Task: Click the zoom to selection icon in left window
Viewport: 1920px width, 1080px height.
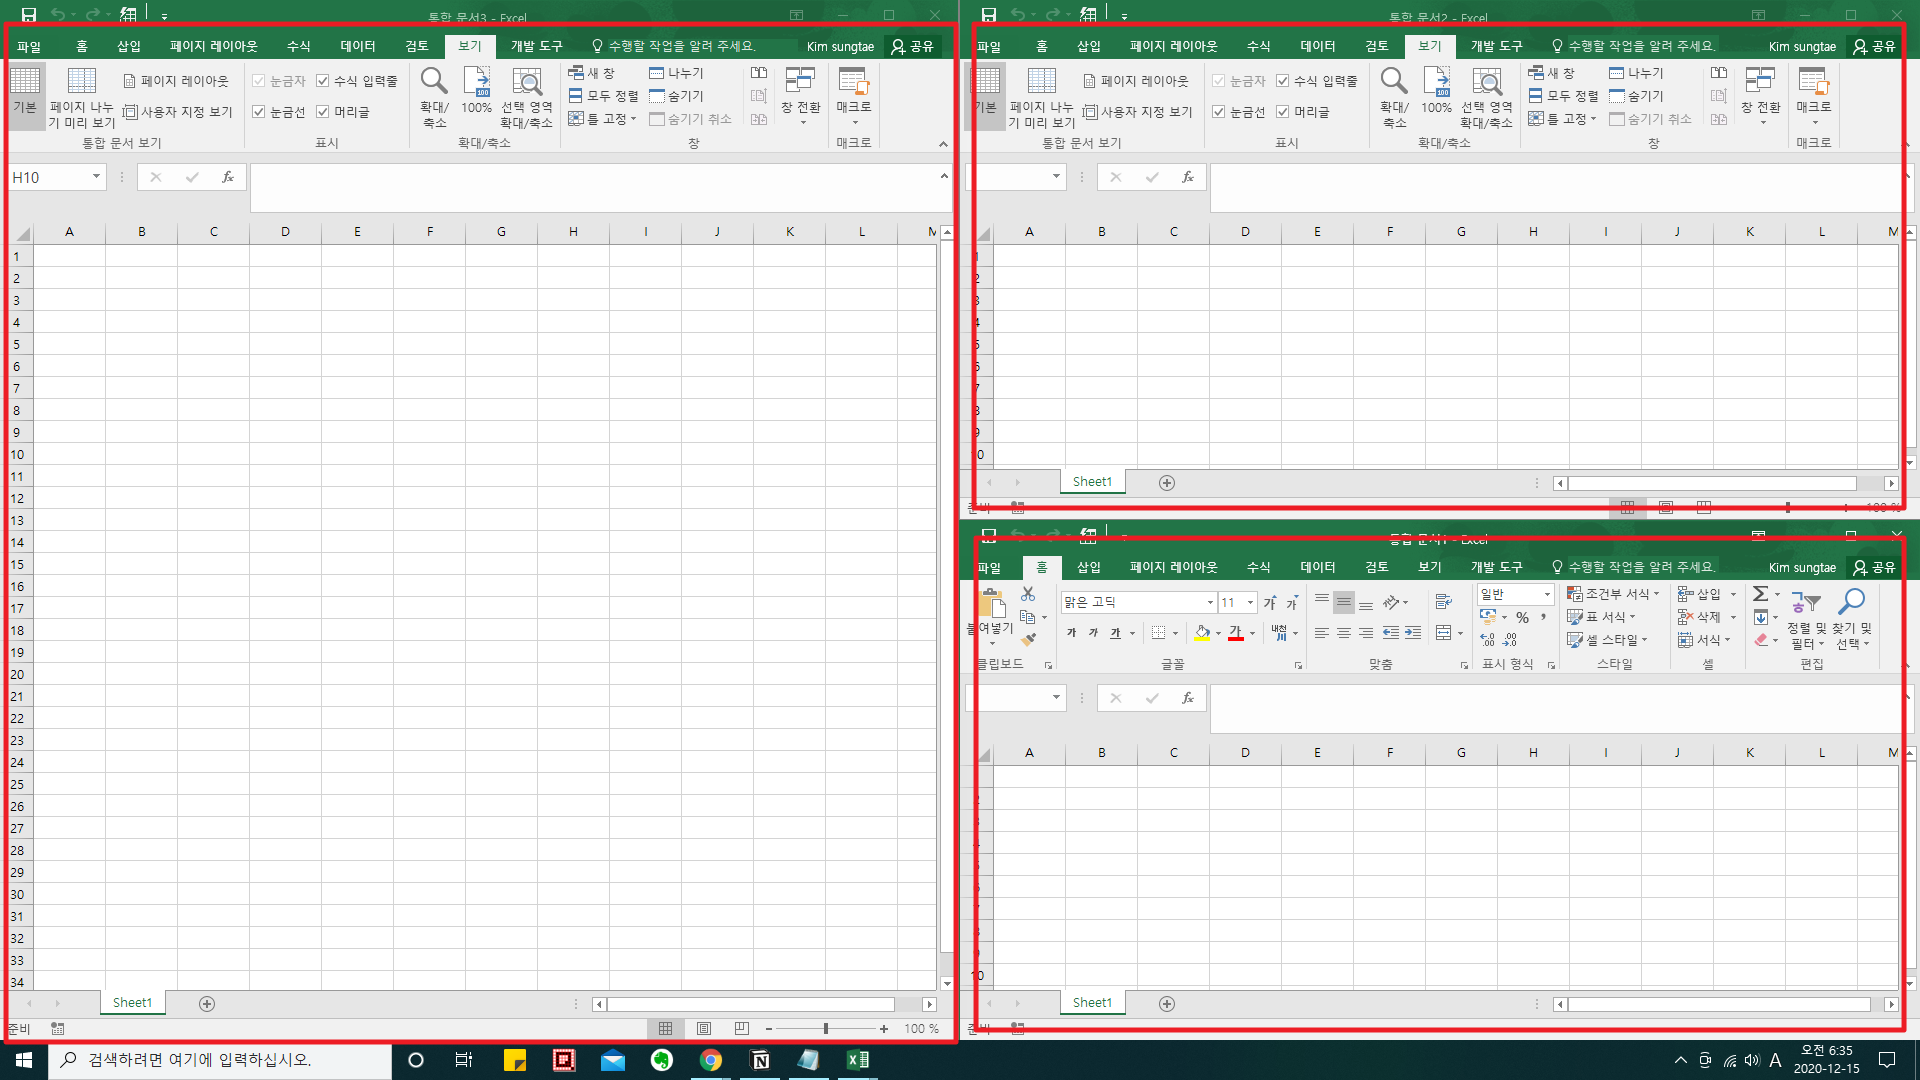Action: (x=526, y=82)
